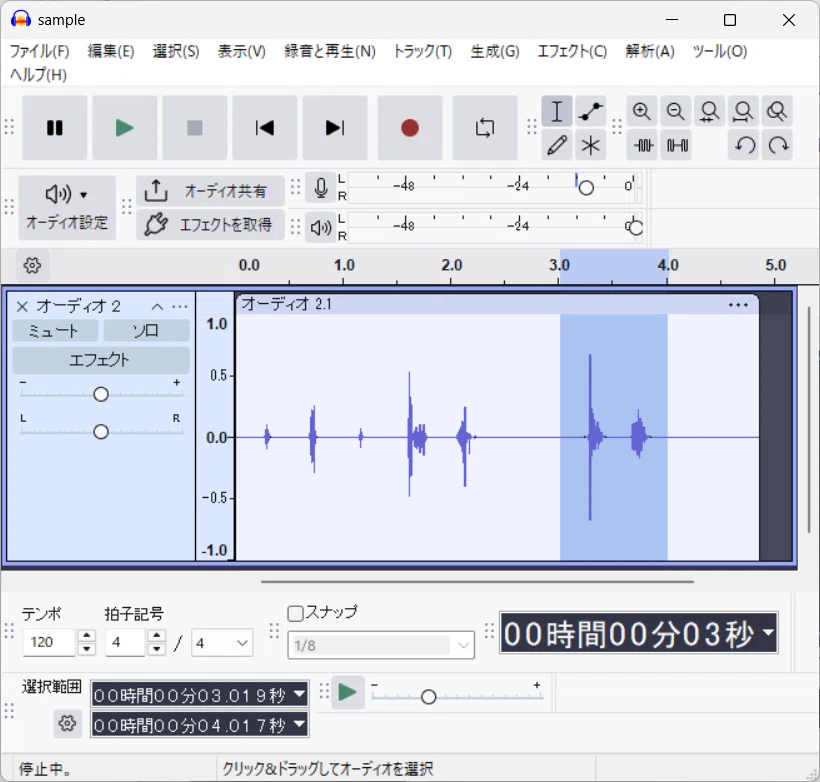Enable the スナップ snap checkbox

295,613
